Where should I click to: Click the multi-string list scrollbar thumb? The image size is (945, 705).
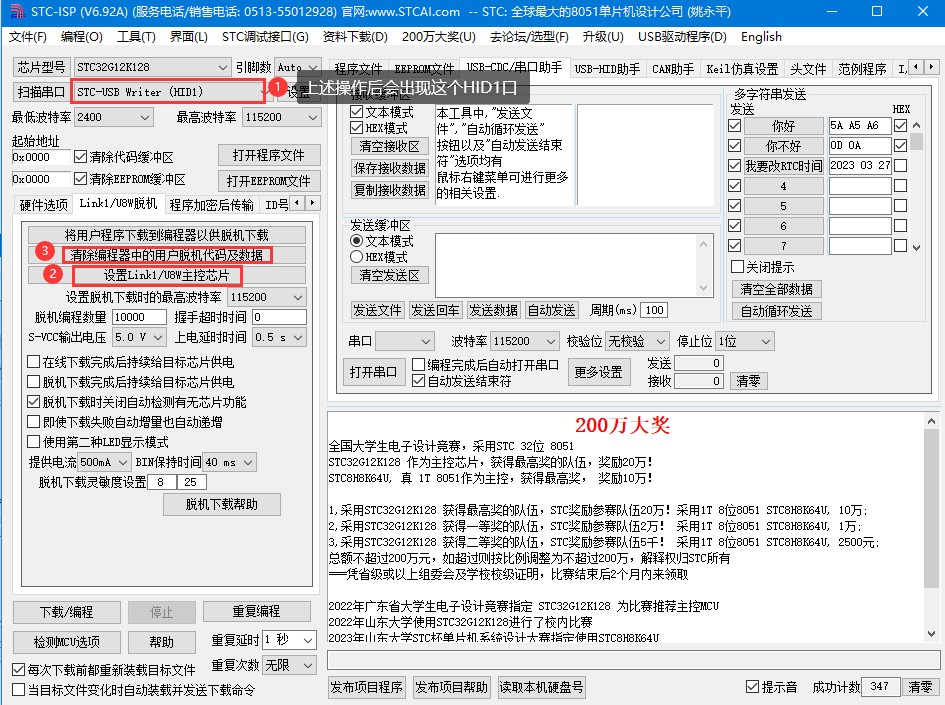tap(917, 141)
